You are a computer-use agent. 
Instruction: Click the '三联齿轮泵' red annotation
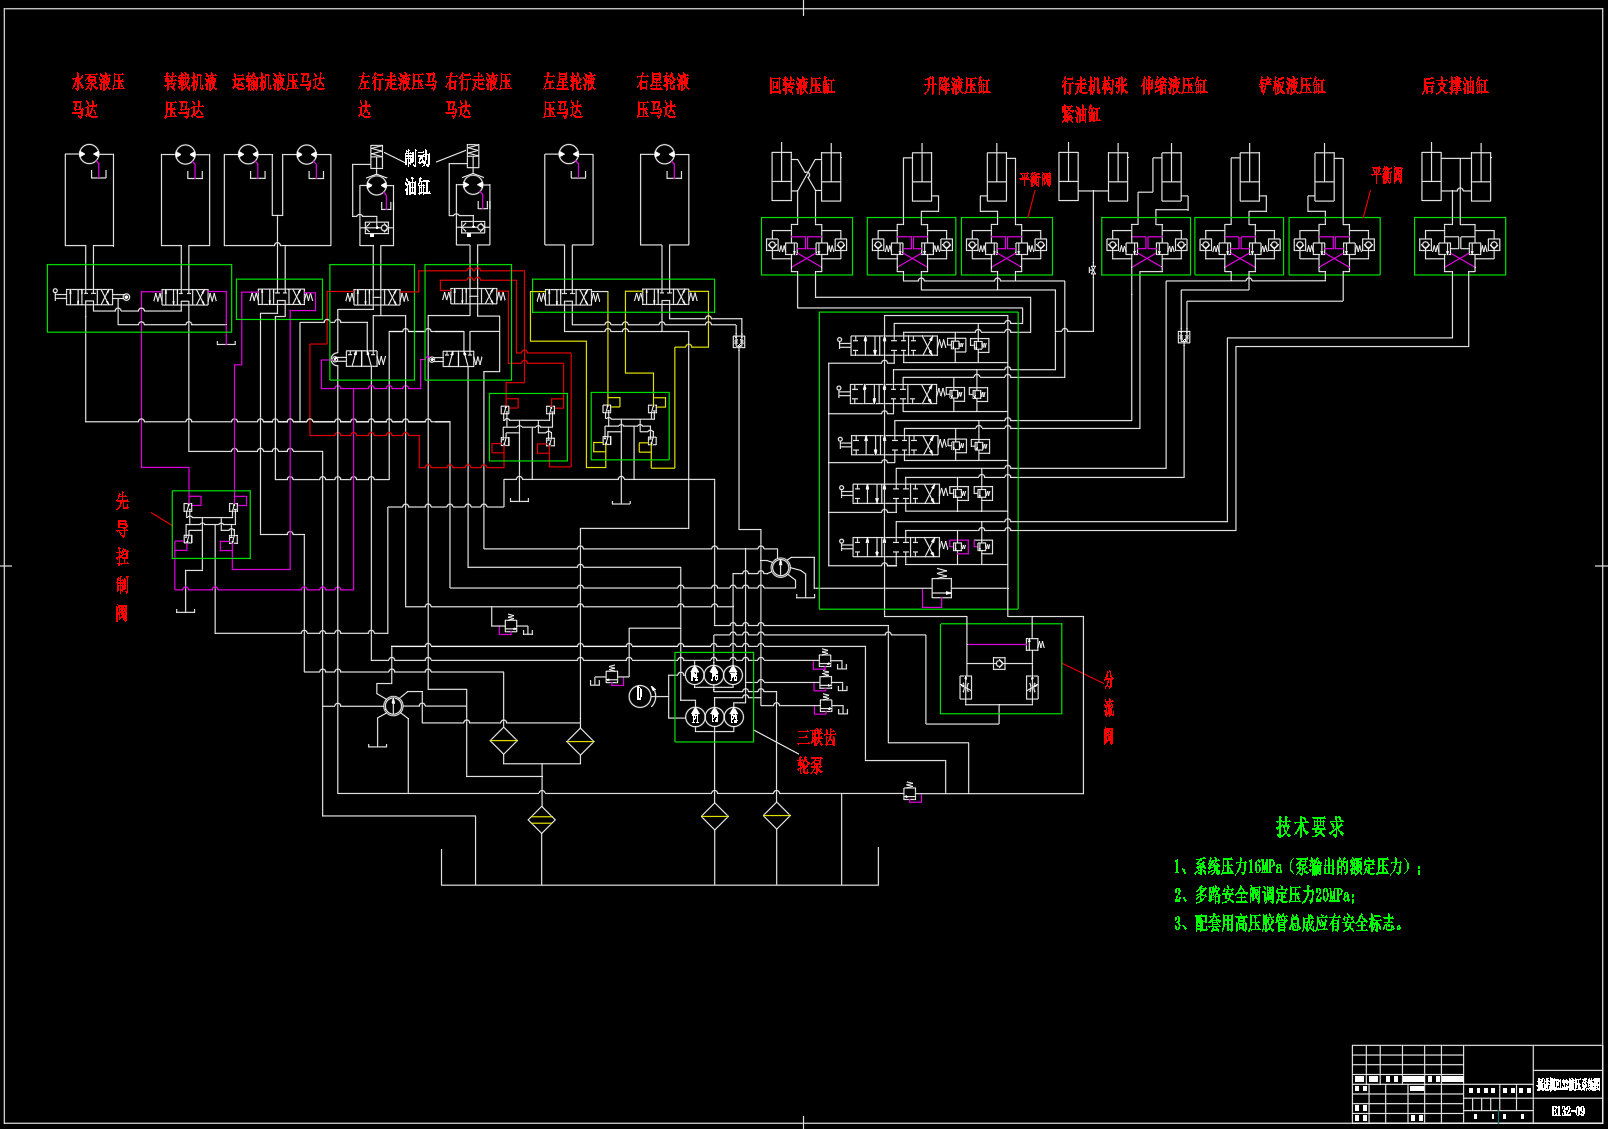(x=814, y=751)
